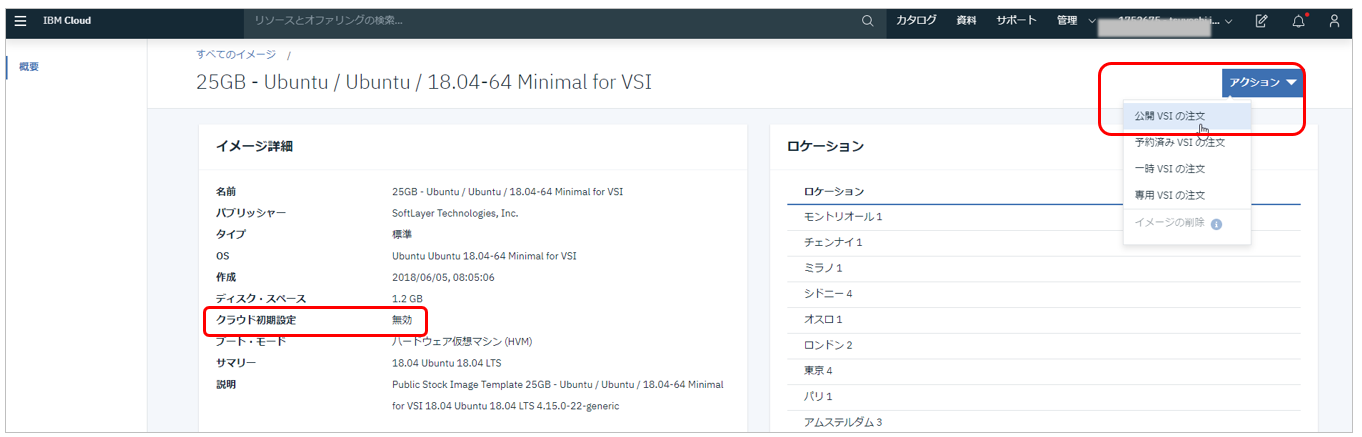Open the hamburger navigation menu

(x=20, y=20)
